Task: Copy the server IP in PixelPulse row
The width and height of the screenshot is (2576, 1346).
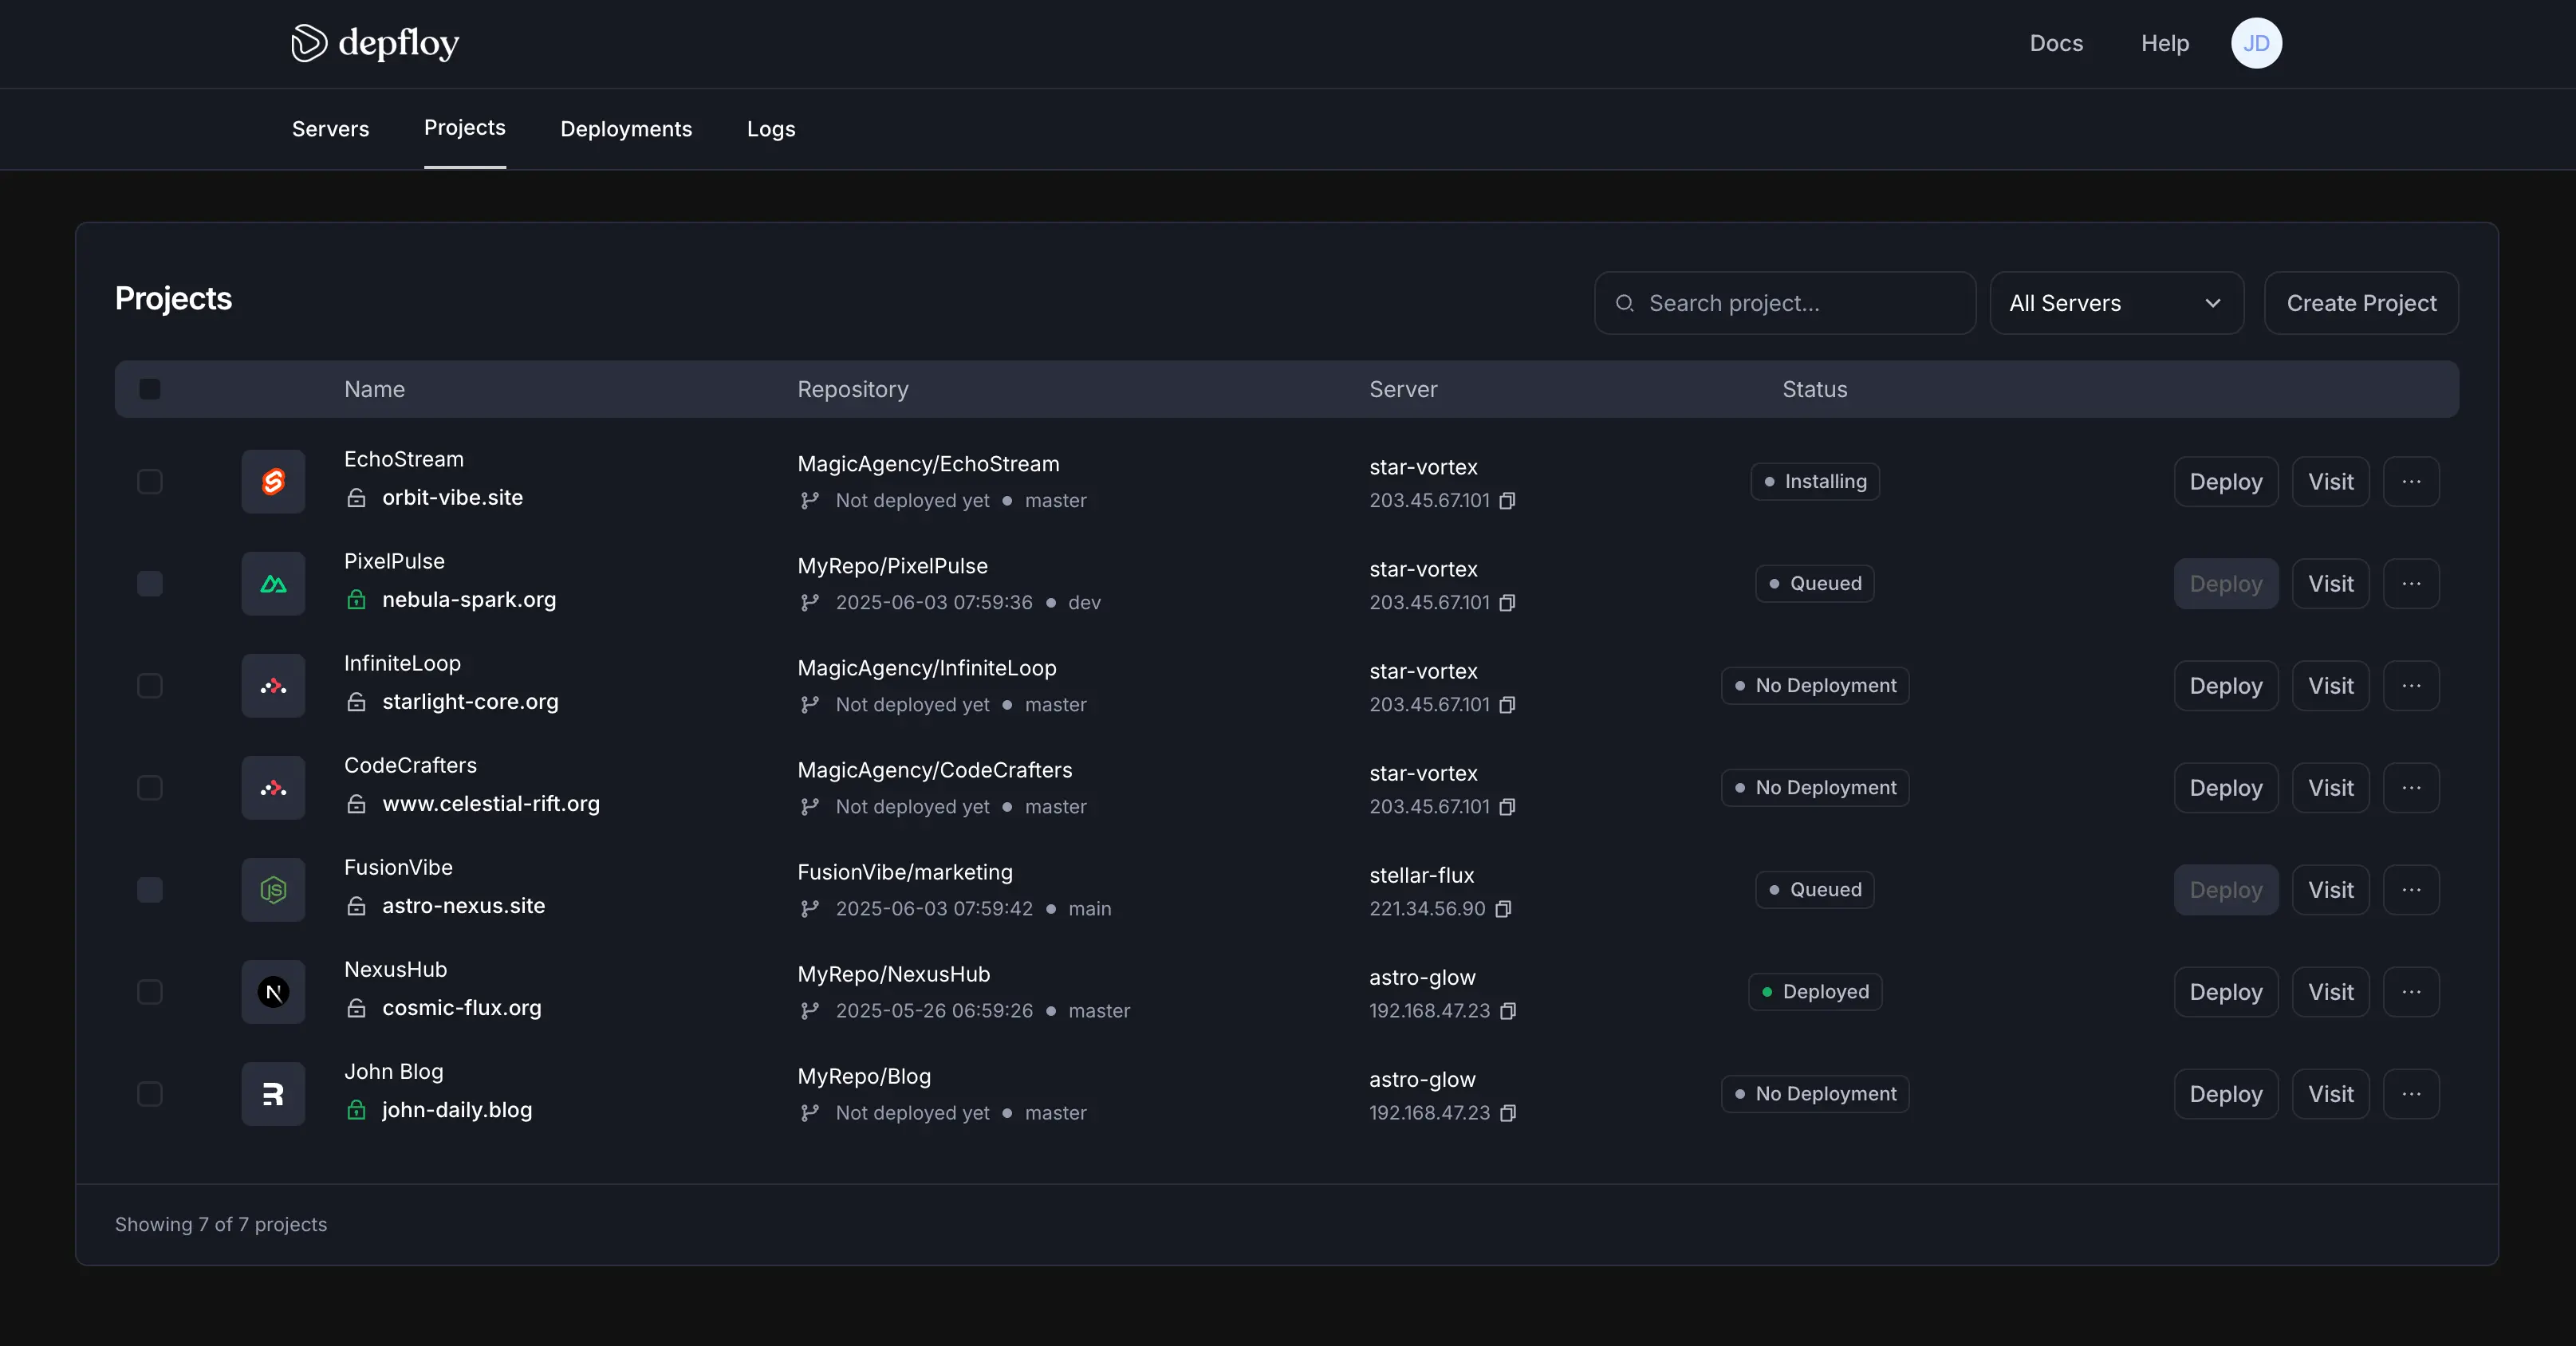Action: pyautogui.click(x=1507, y=602)
